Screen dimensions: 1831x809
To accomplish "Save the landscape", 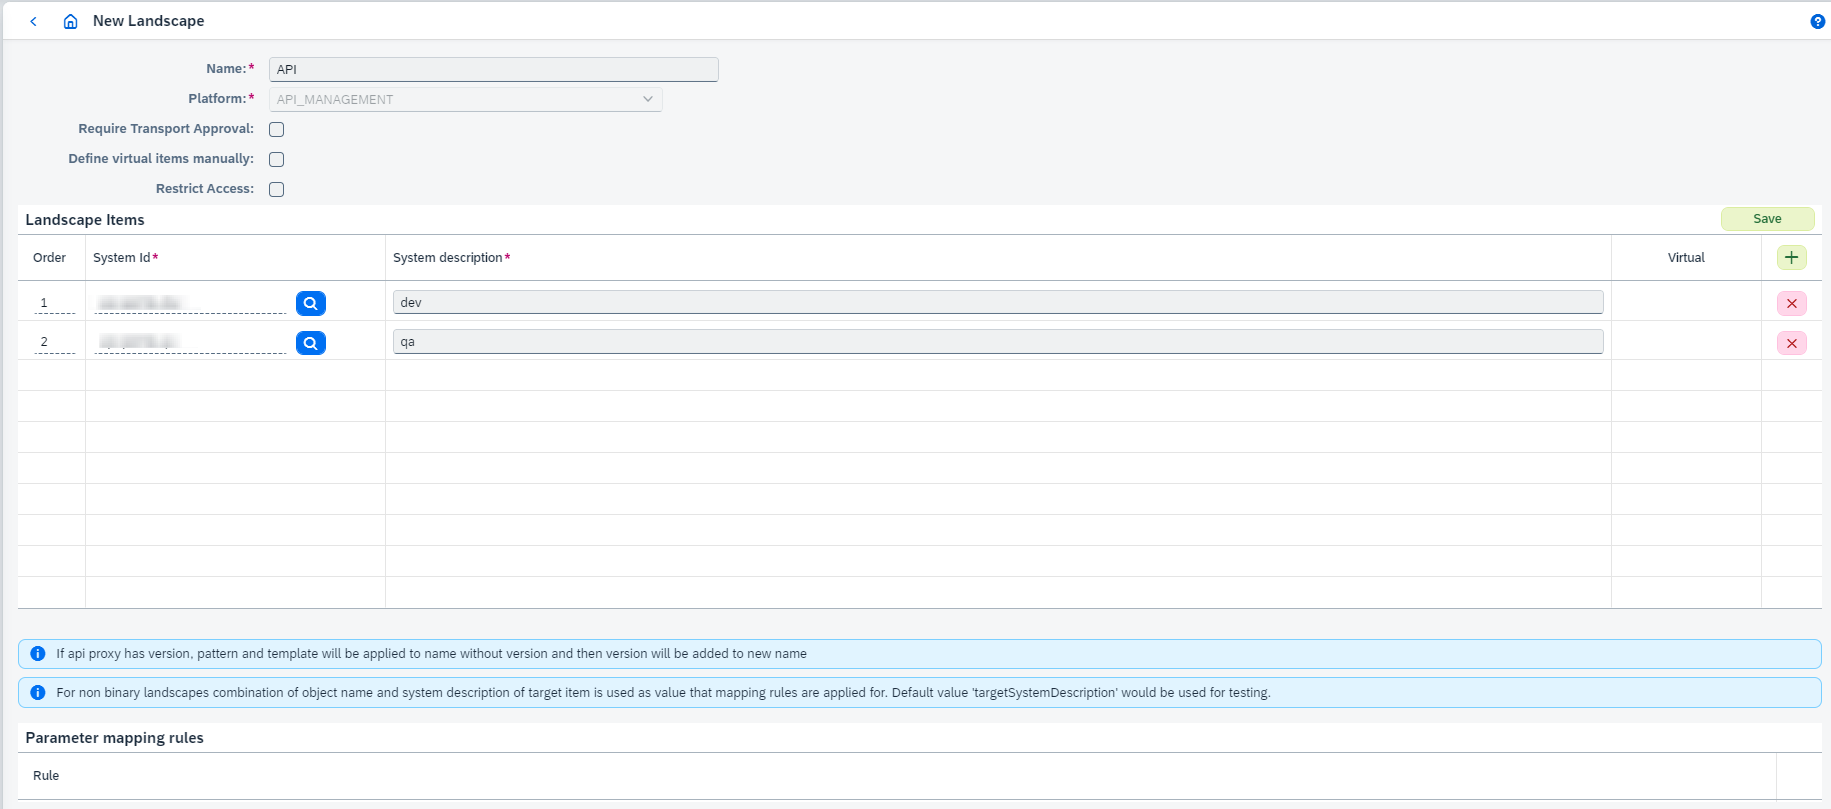I will coord(1767,219).
